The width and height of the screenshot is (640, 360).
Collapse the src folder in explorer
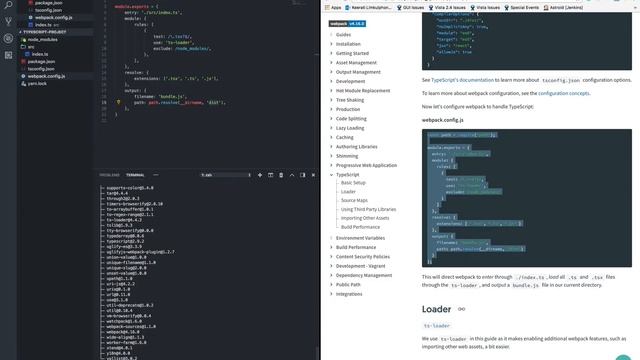pyautogui.click(x=31, y=47)
